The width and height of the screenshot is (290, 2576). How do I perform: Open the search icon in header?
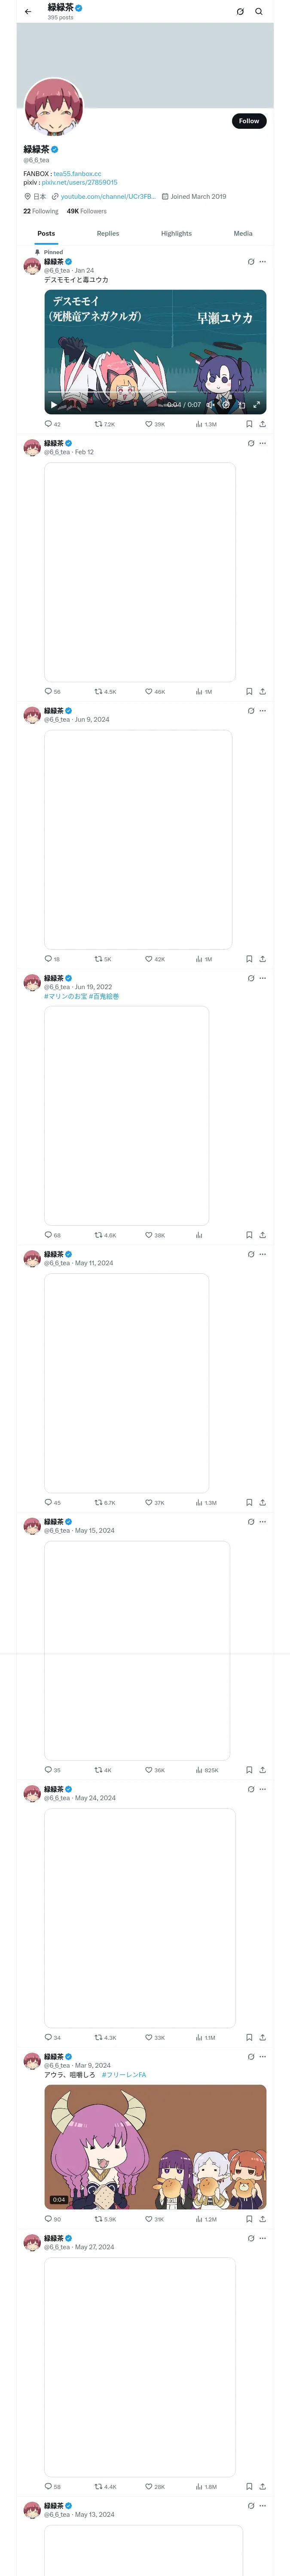coord(259,12)
